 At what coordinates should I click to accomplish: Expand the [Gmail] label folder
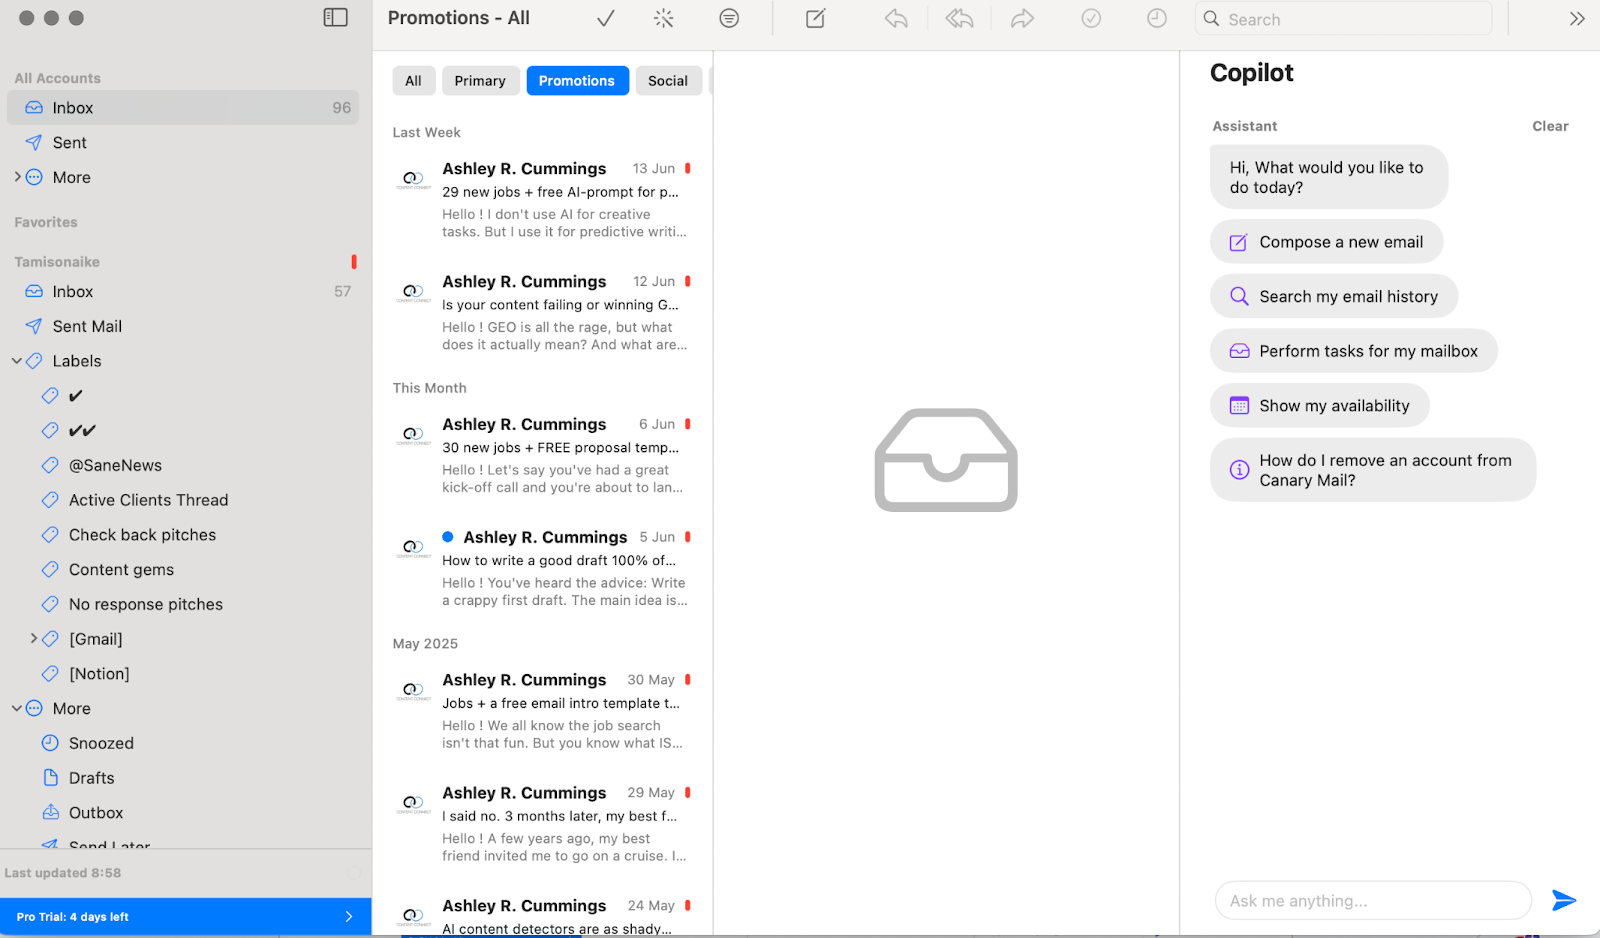point(34,639)
